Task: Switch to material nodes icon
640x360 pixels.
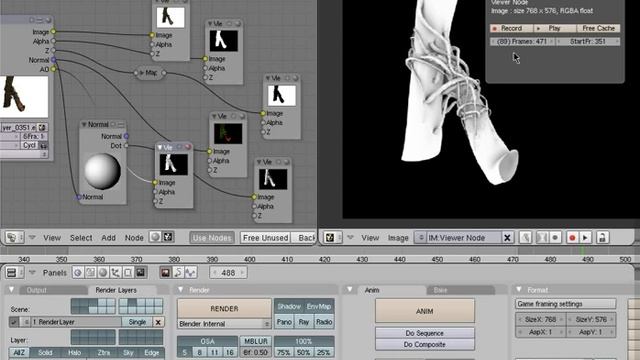Action: point(155,237)
